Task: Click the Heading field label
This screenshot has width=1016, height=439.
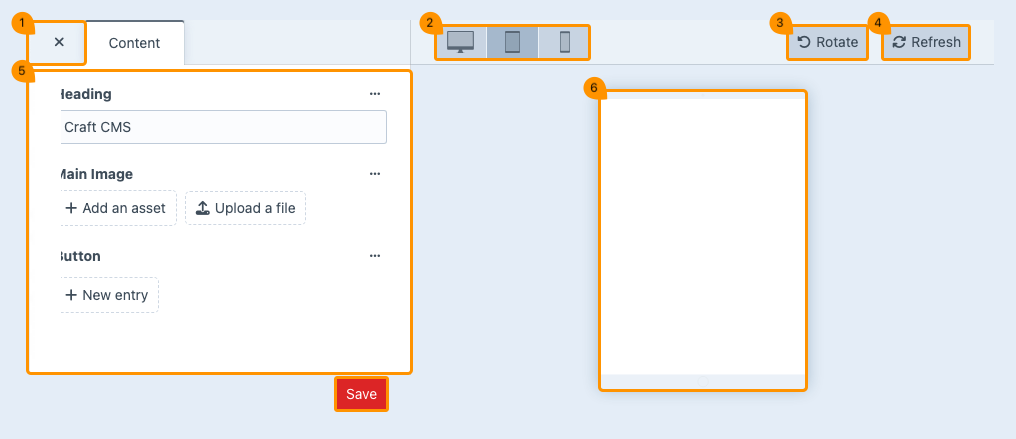Action: coord(86,93)
